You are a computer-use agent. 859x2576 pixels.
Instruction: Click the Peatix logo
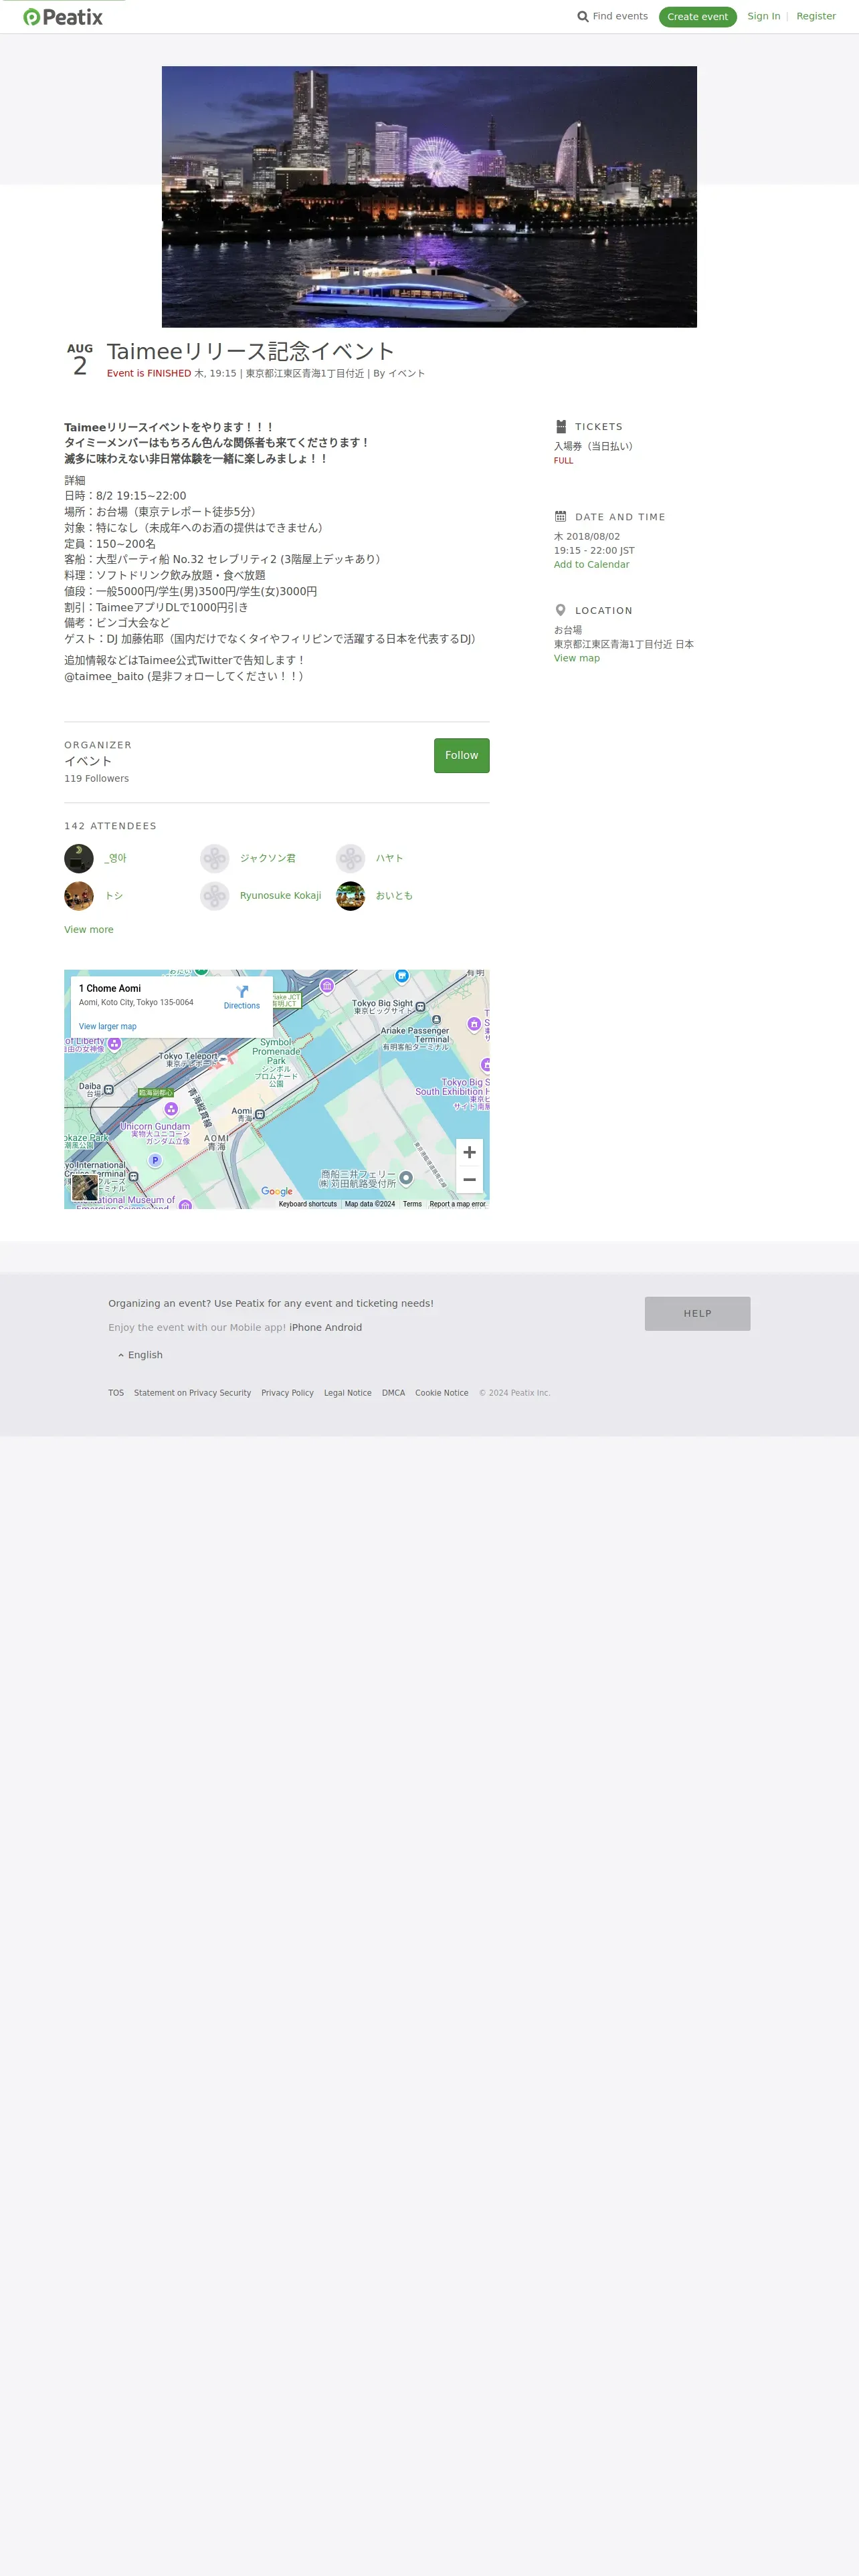point(63,17)
